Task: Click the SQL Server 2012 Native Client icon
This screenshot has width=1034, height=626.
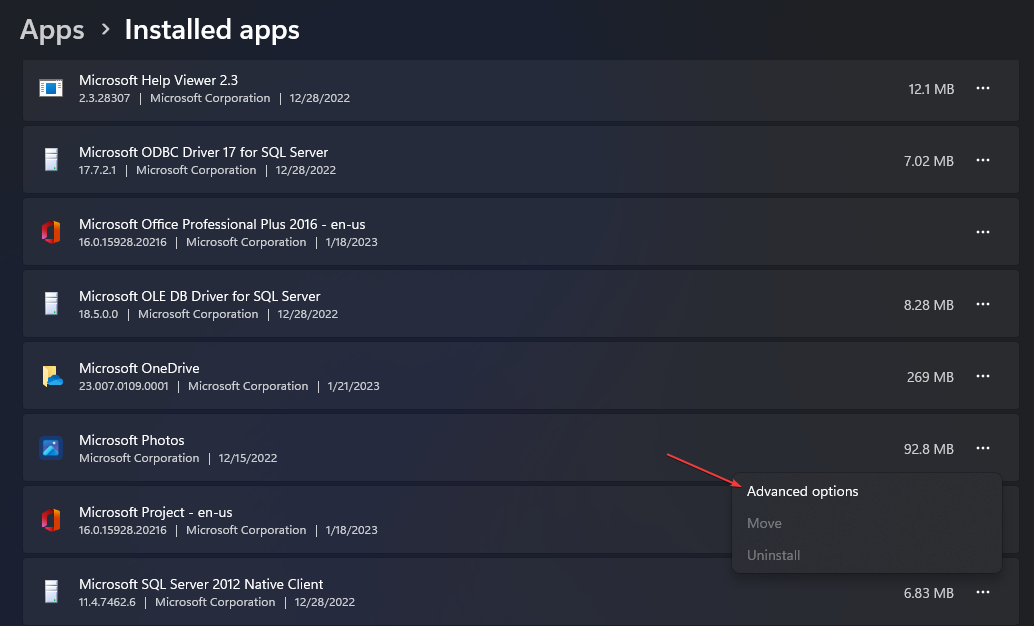Action: pyautogui.click(x=51, y=592)
